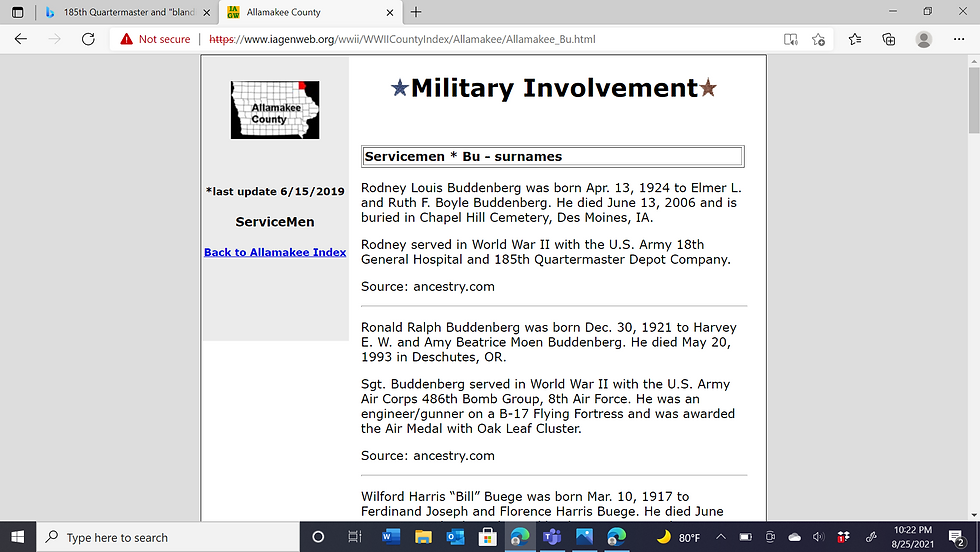Click the taskbar search box

pyautogui.click(x=168, y=537)
